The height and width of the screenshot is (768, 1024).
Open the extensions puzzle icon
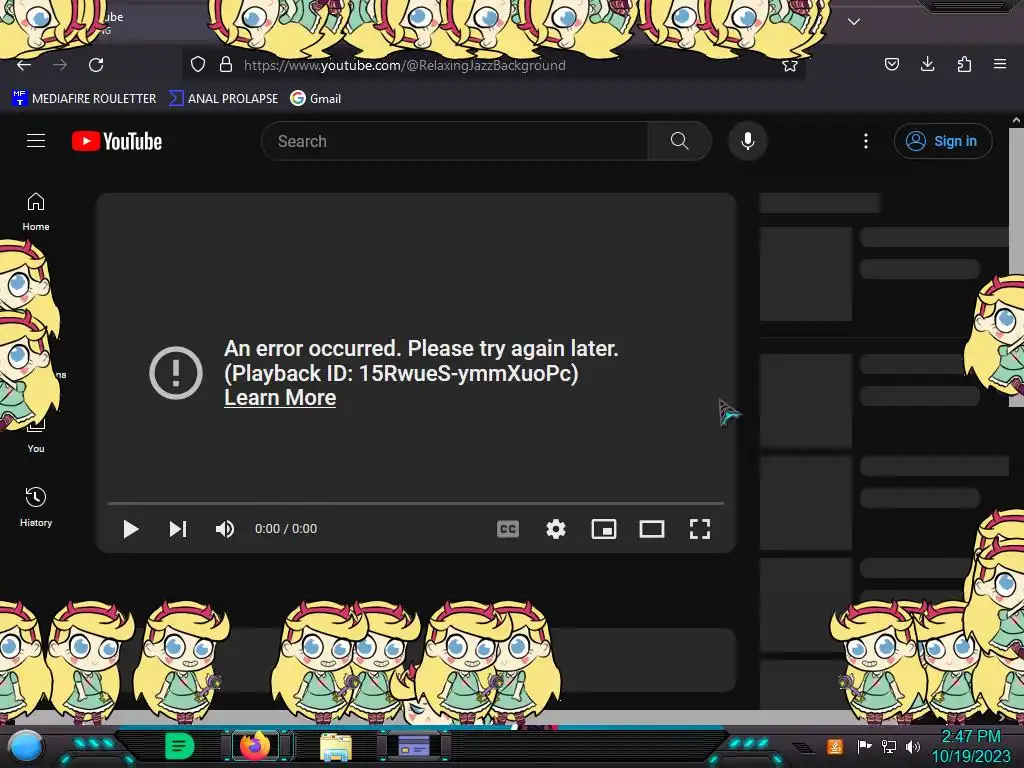964,64
